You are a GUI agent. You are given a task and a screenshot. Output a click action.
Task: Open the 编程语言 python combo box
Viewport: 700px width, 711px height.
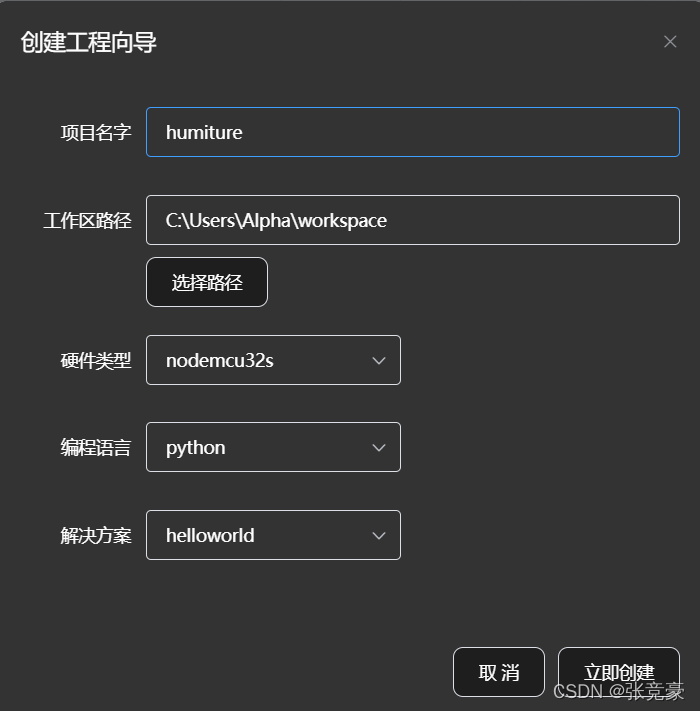[x=273, y=447]
